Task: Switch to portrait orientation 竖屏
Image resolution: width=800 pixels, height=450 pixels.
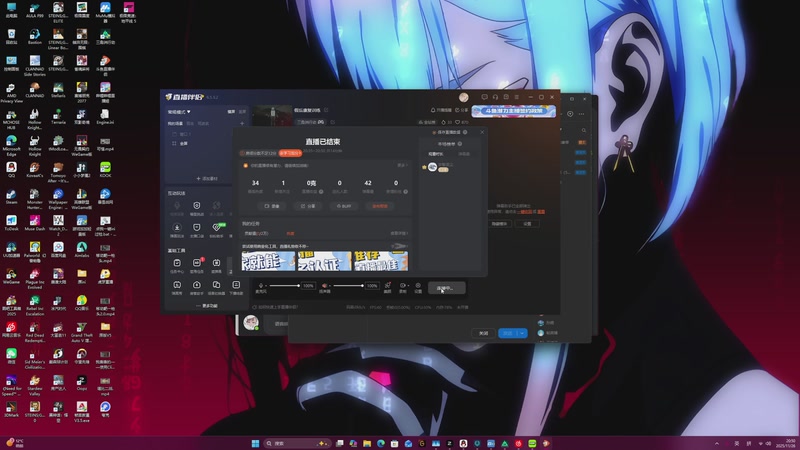Action: tap(242, 111)
